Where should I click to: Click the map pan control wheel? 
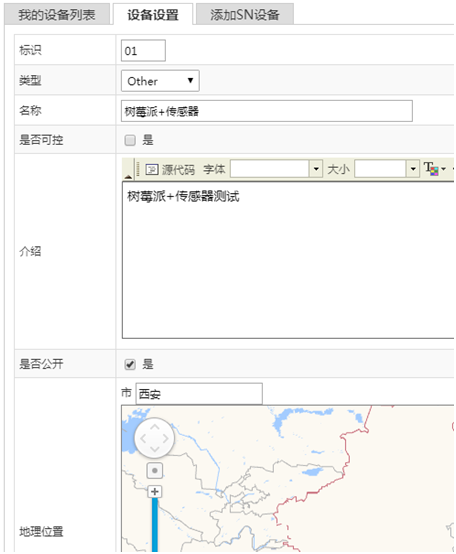154,438
